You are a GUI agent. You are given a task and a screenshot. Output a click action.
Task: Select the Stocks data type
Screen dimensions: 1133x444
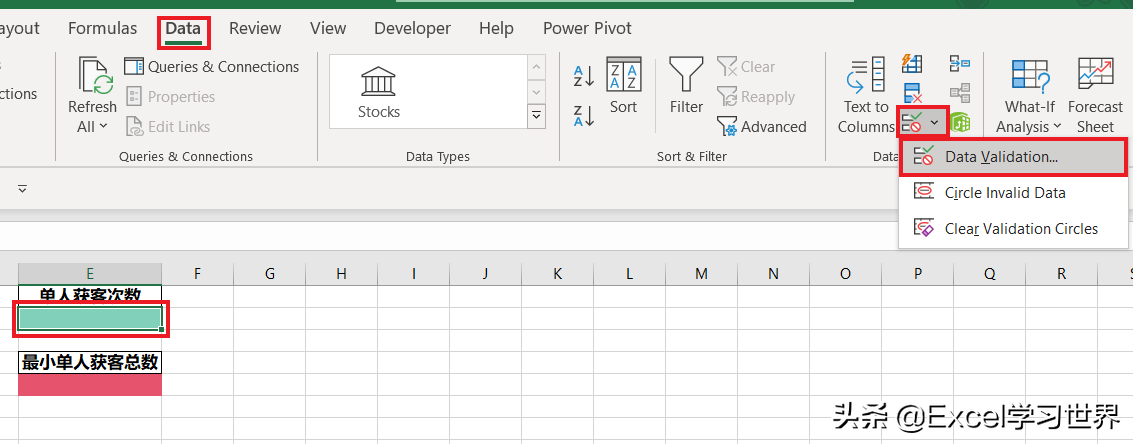379,92
